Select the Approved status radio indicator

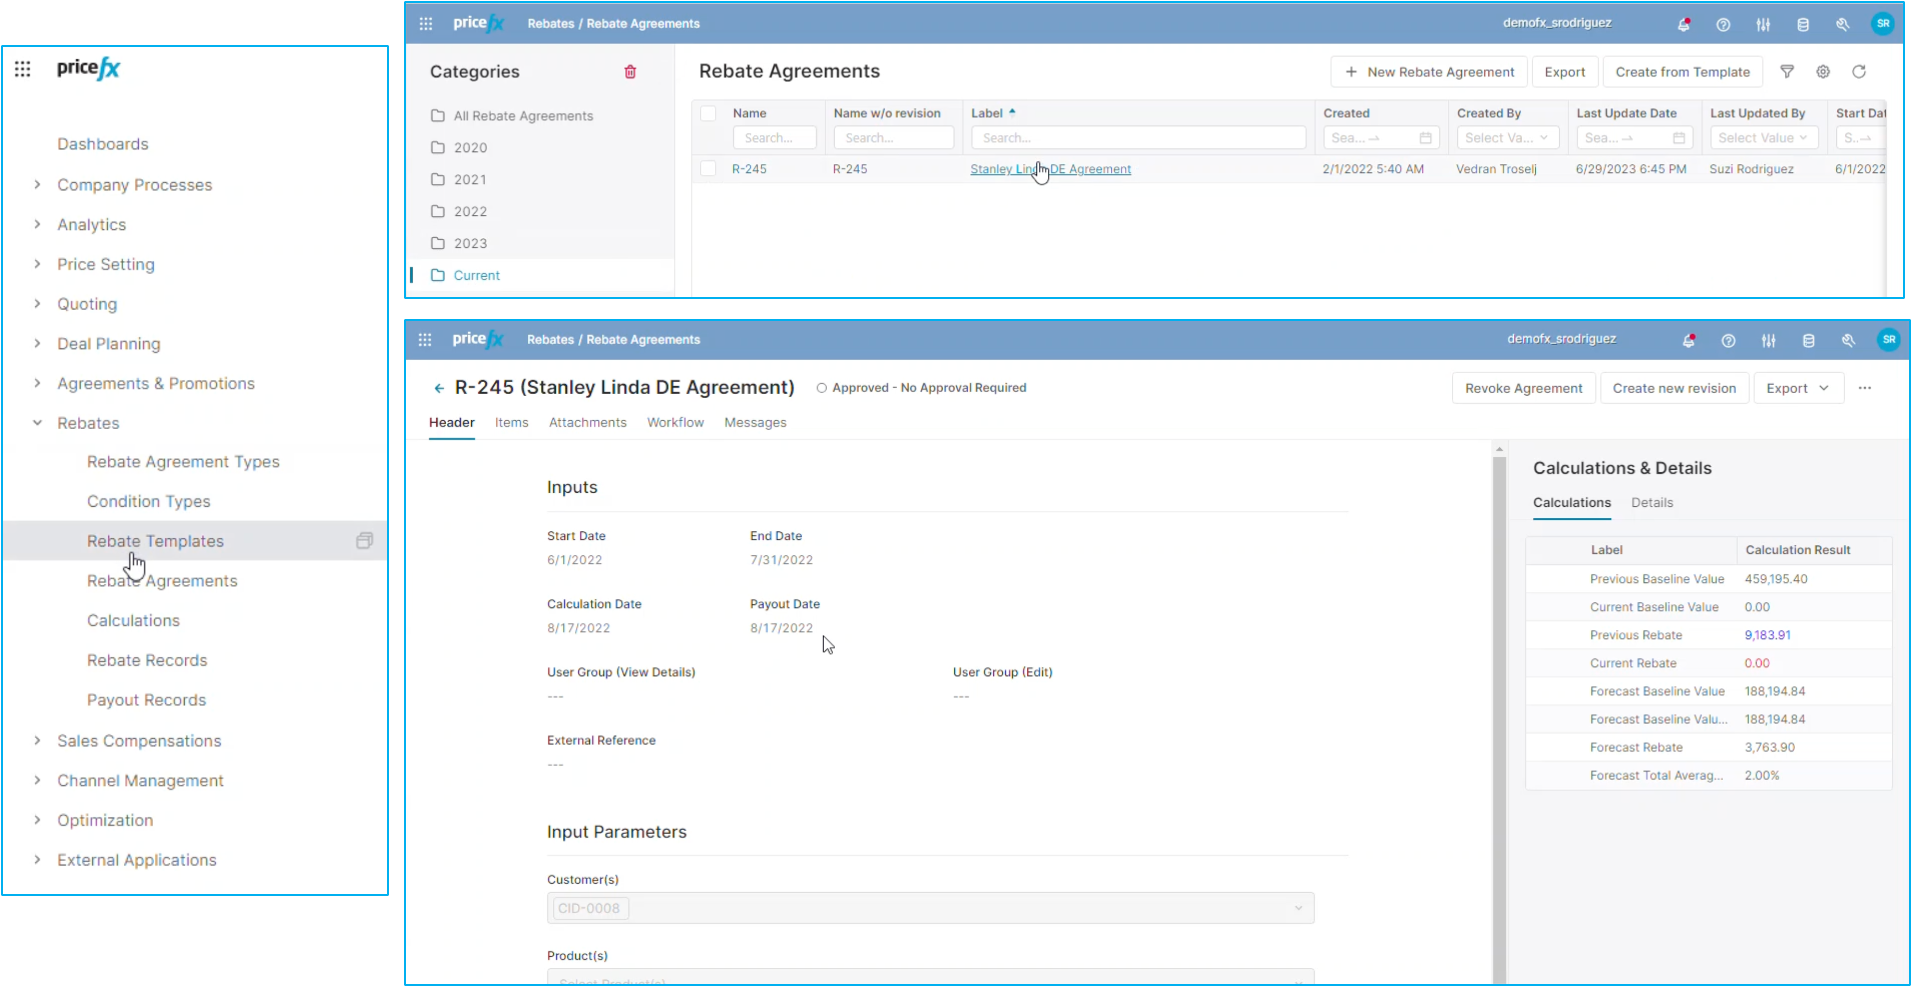click(822, 388)
